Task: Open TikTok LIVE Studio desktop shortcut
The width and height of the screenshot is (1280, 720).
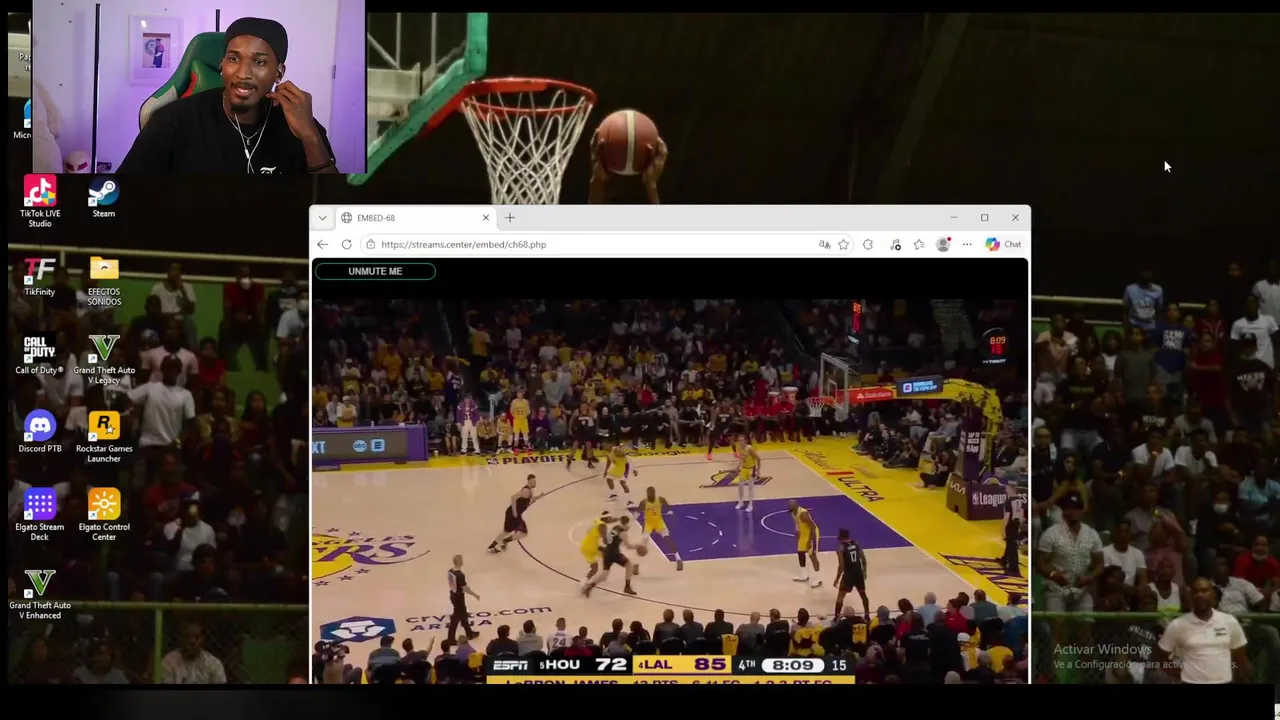Action: [40, 200]
